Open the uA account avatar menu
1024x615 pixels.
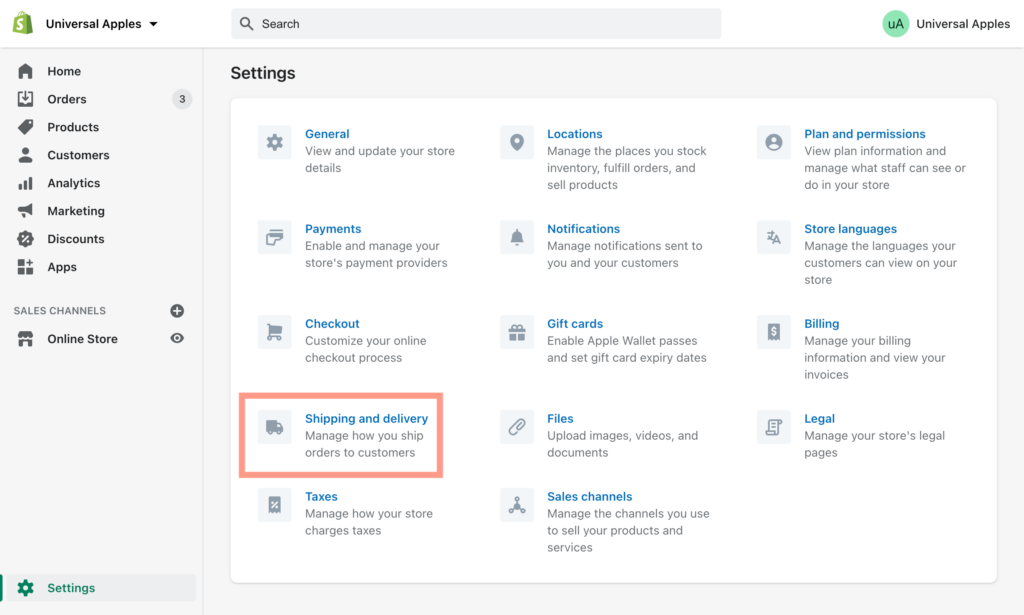point(895,24)
